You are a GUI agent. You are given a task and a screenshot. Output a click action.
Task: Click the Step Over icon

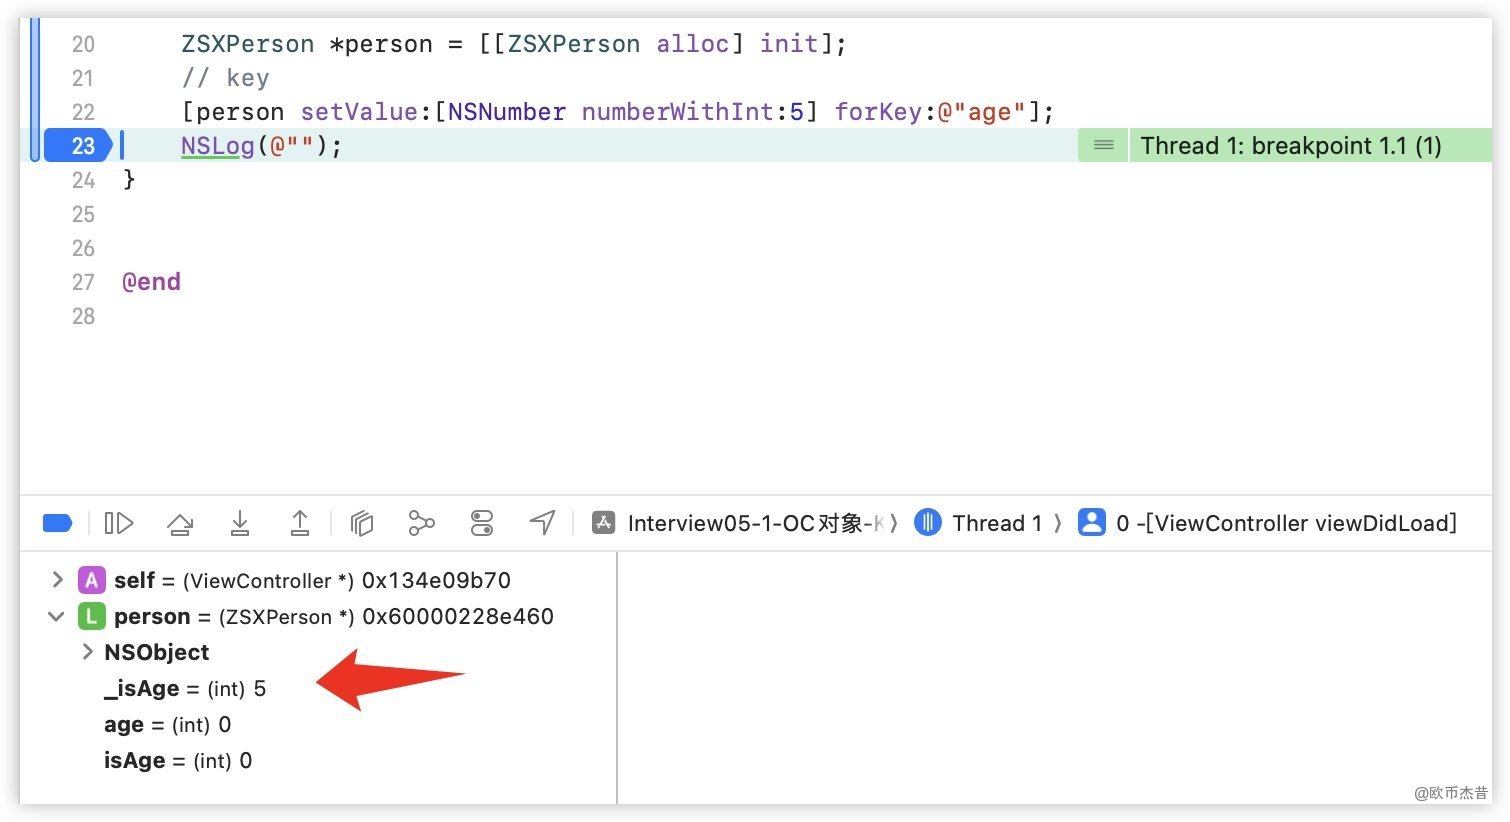tap(180, 523)
